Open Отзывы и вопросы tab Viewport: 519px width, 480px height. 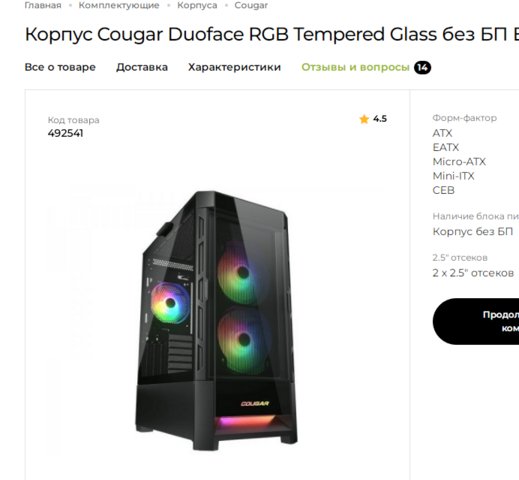[355, 67]
